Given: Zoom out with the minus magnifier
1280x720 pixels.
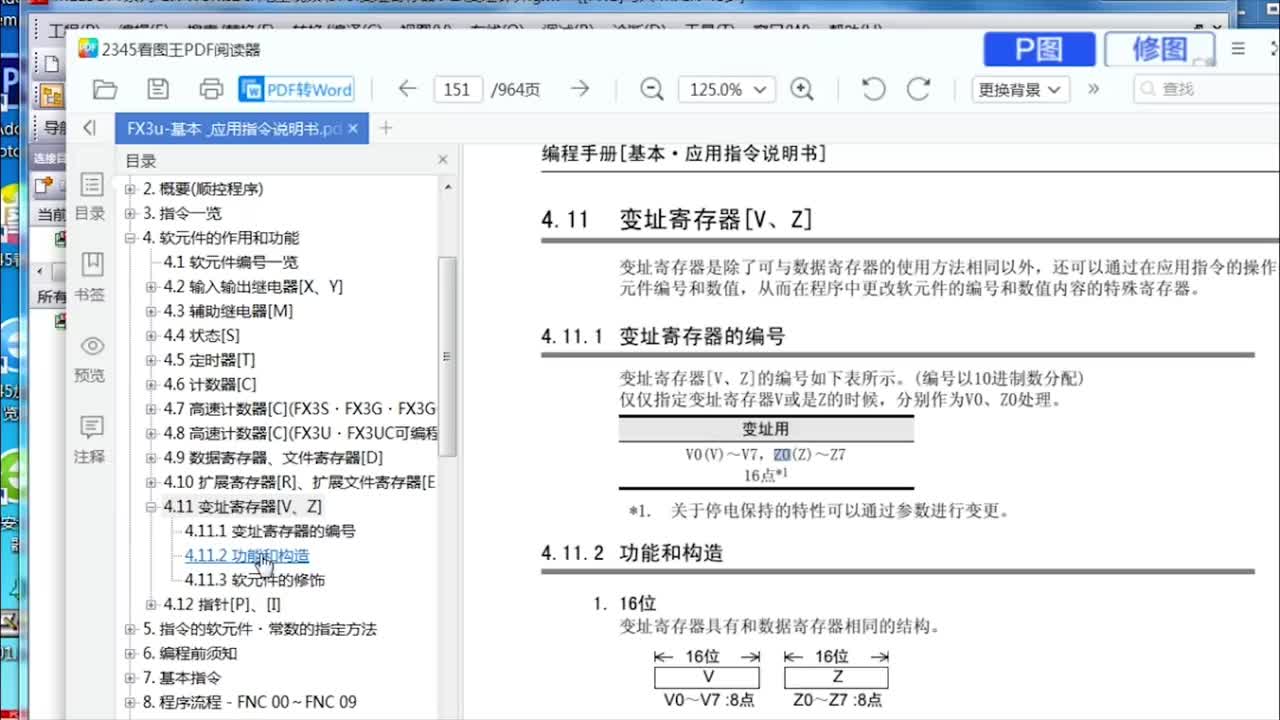Looking at the screenshot, I should coord(652,89).
